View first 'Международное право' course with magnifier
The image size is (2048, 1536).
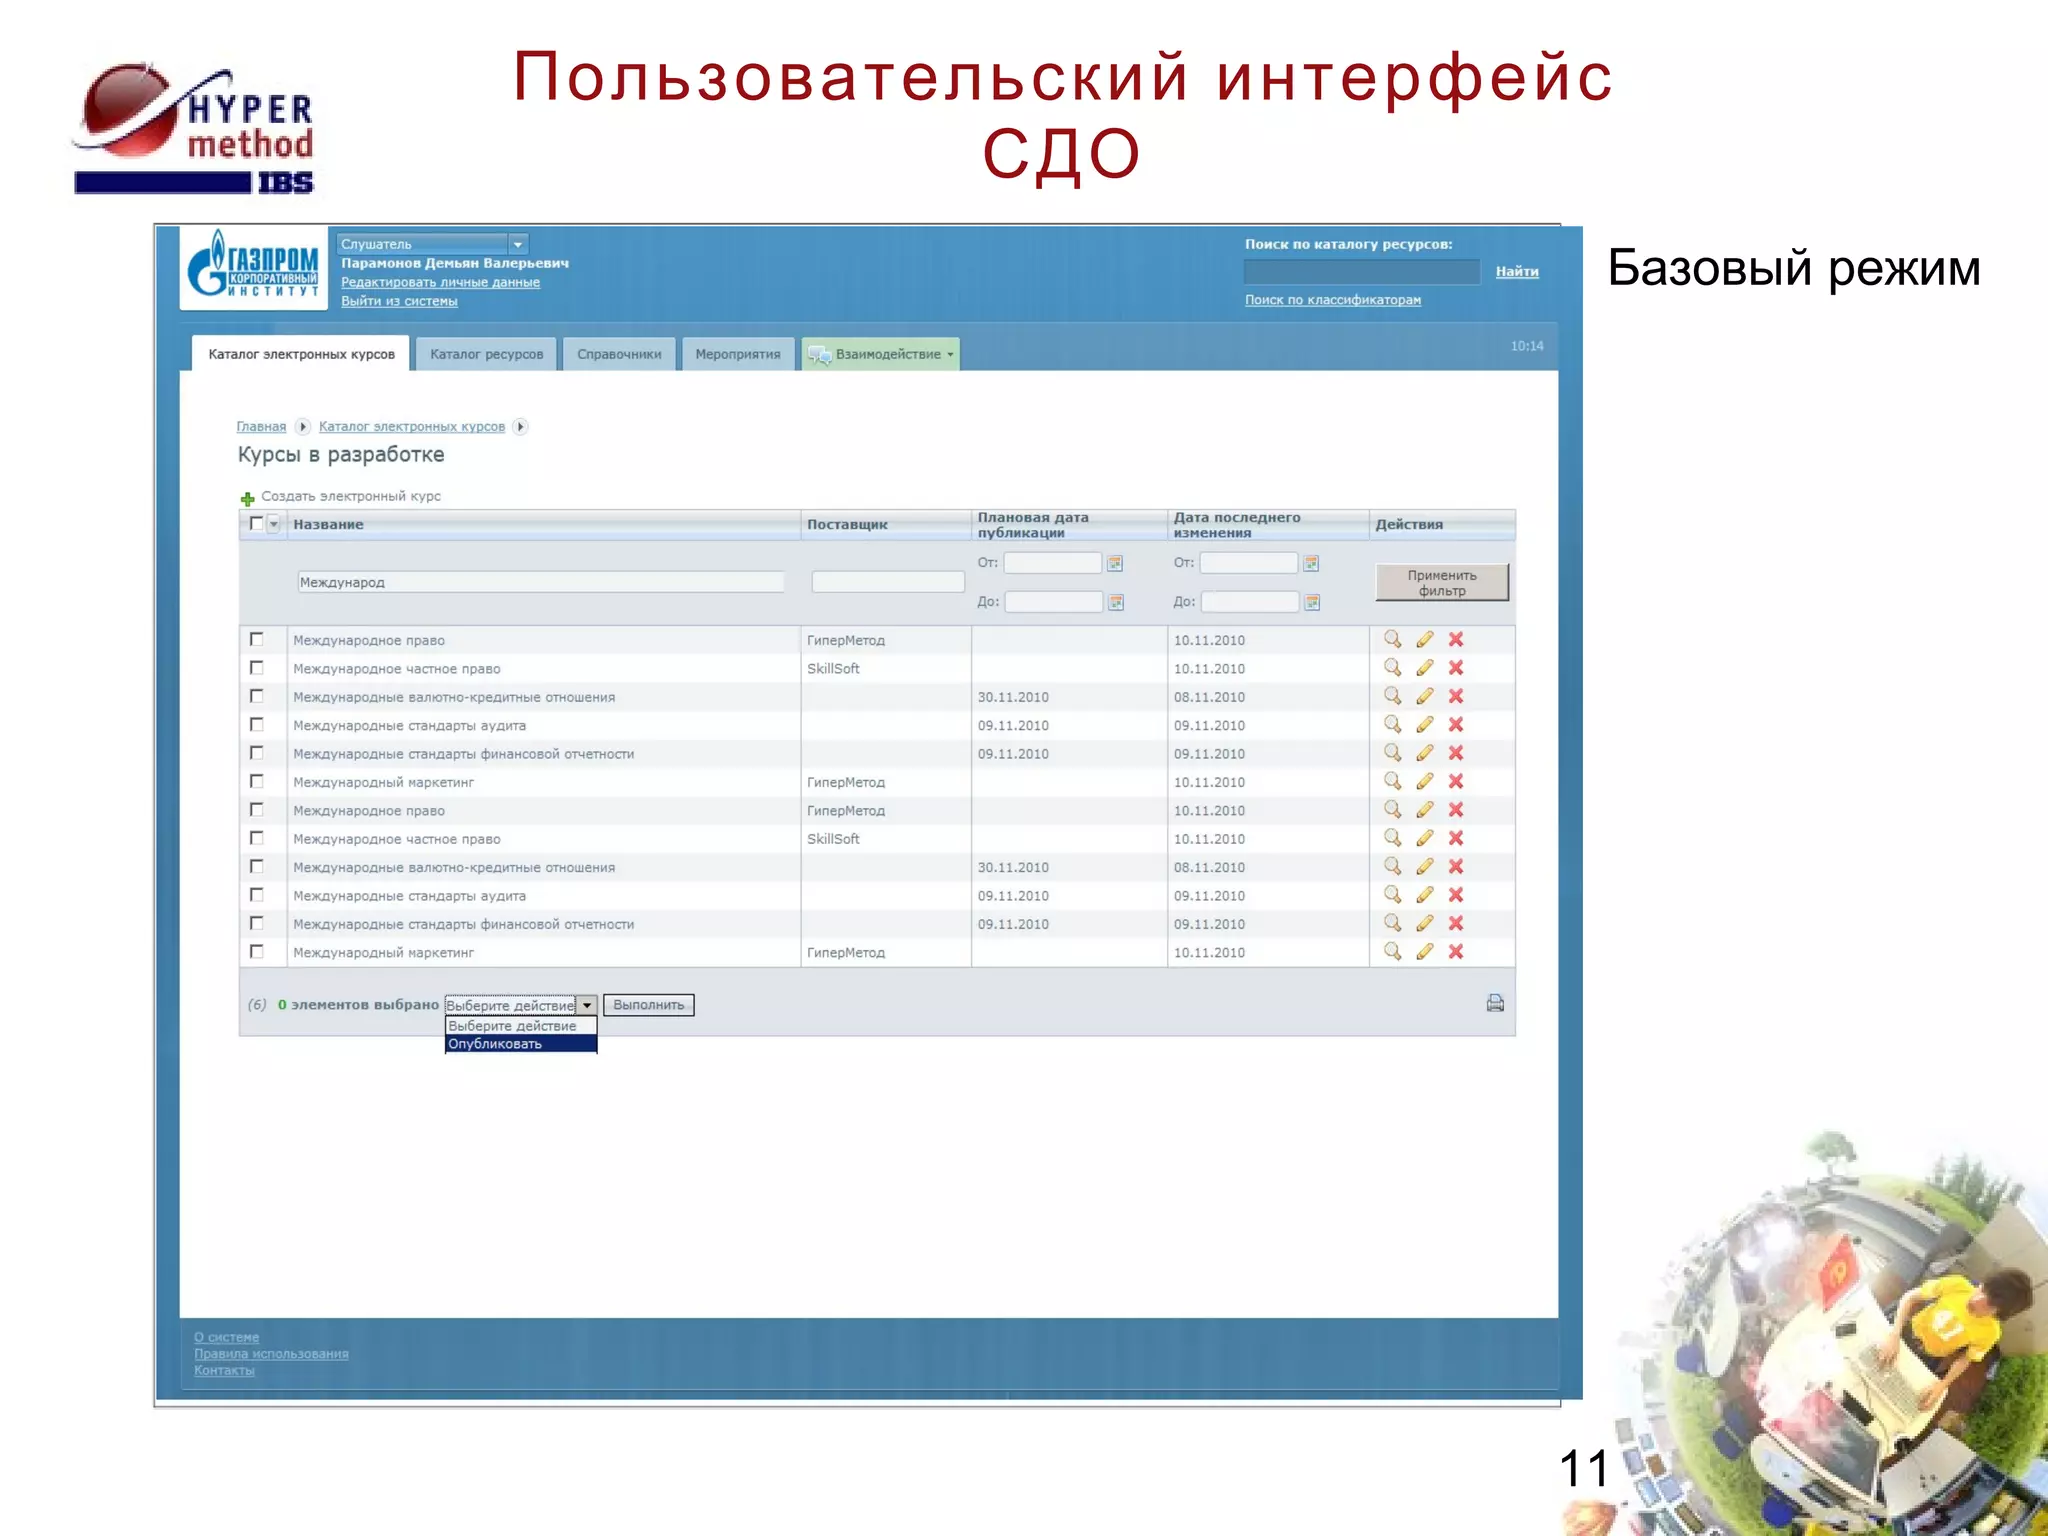coord(1392,639)
